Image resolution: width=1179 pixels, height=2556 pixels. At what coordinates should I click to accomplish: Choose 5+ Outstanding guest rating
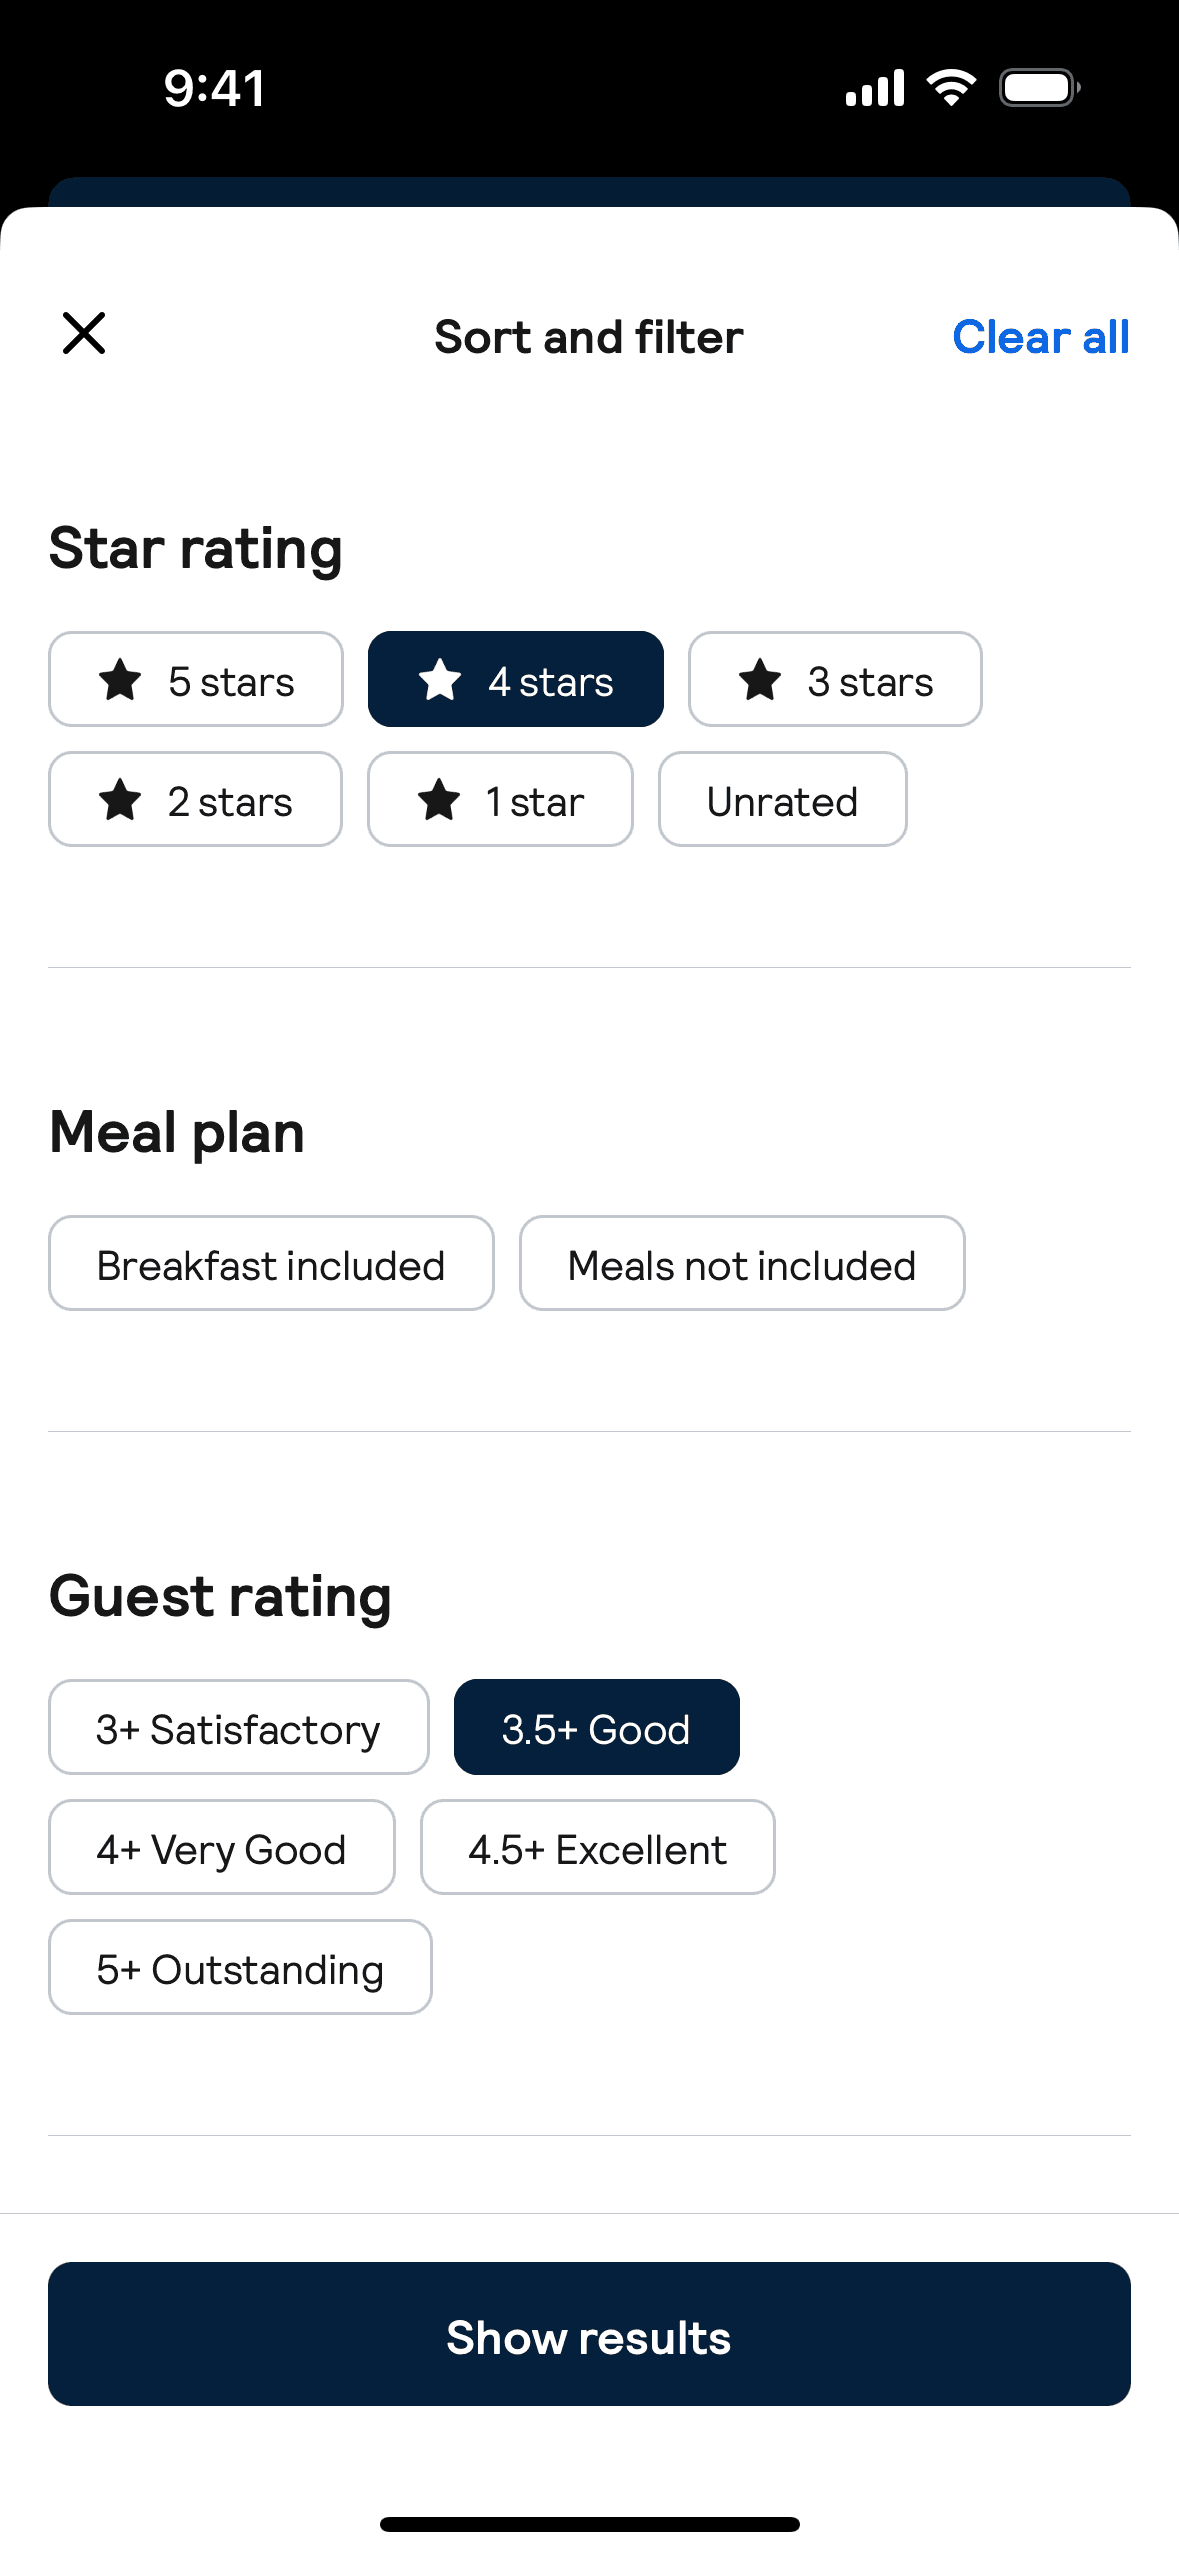point(240,1969)
